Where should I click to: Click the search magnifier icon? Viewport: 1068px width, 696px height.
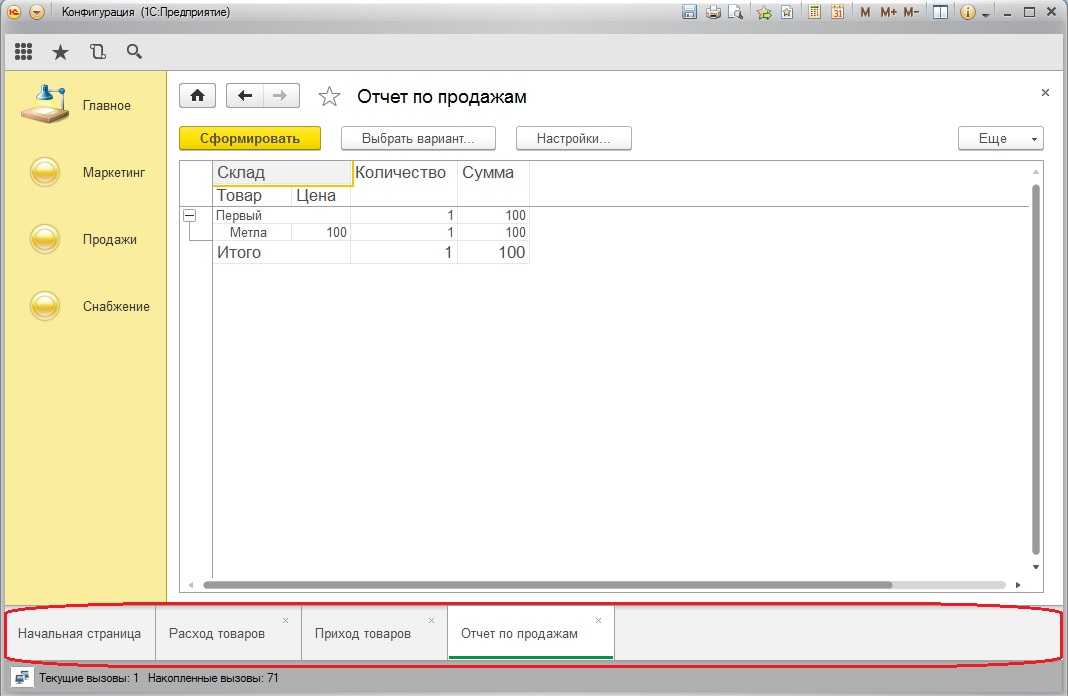[x=134, y=52]
